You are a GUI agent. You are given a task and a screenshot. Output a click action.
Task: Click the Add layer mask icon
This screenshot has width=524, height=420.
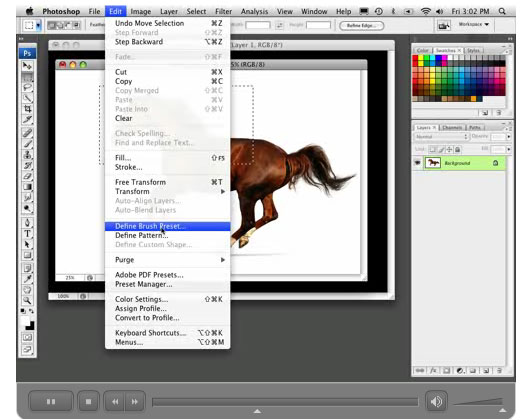(446, 370)
